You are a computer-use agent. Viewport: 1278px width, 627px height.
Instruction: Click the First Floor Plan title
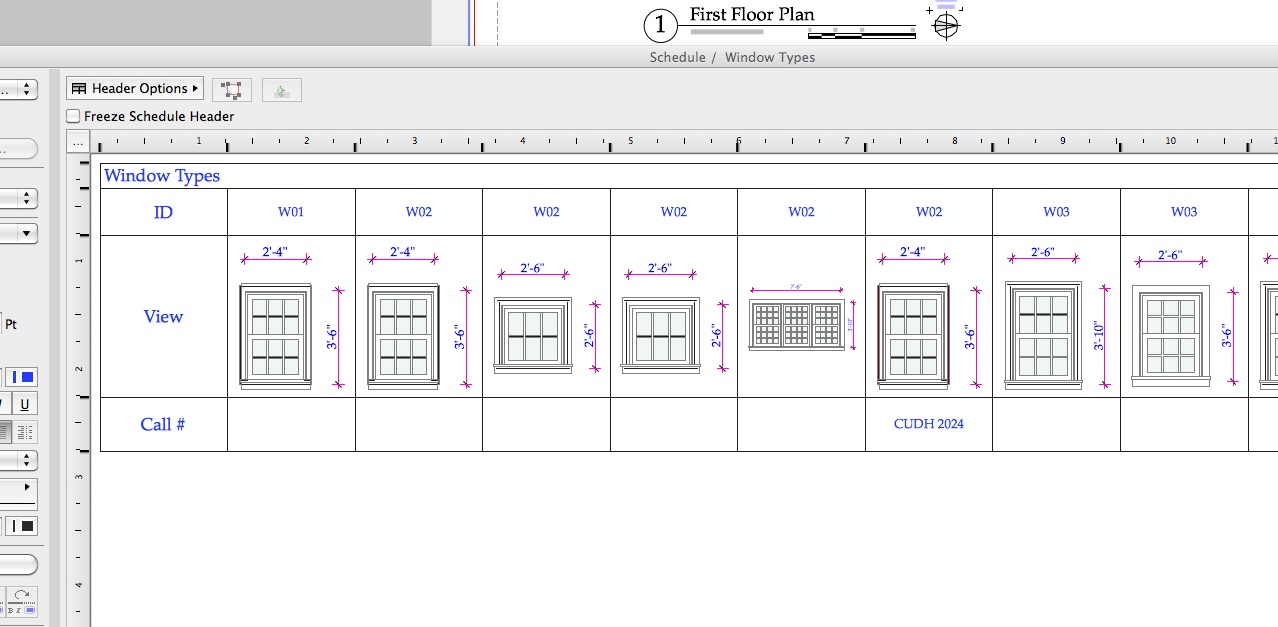[x=752, y=14]
